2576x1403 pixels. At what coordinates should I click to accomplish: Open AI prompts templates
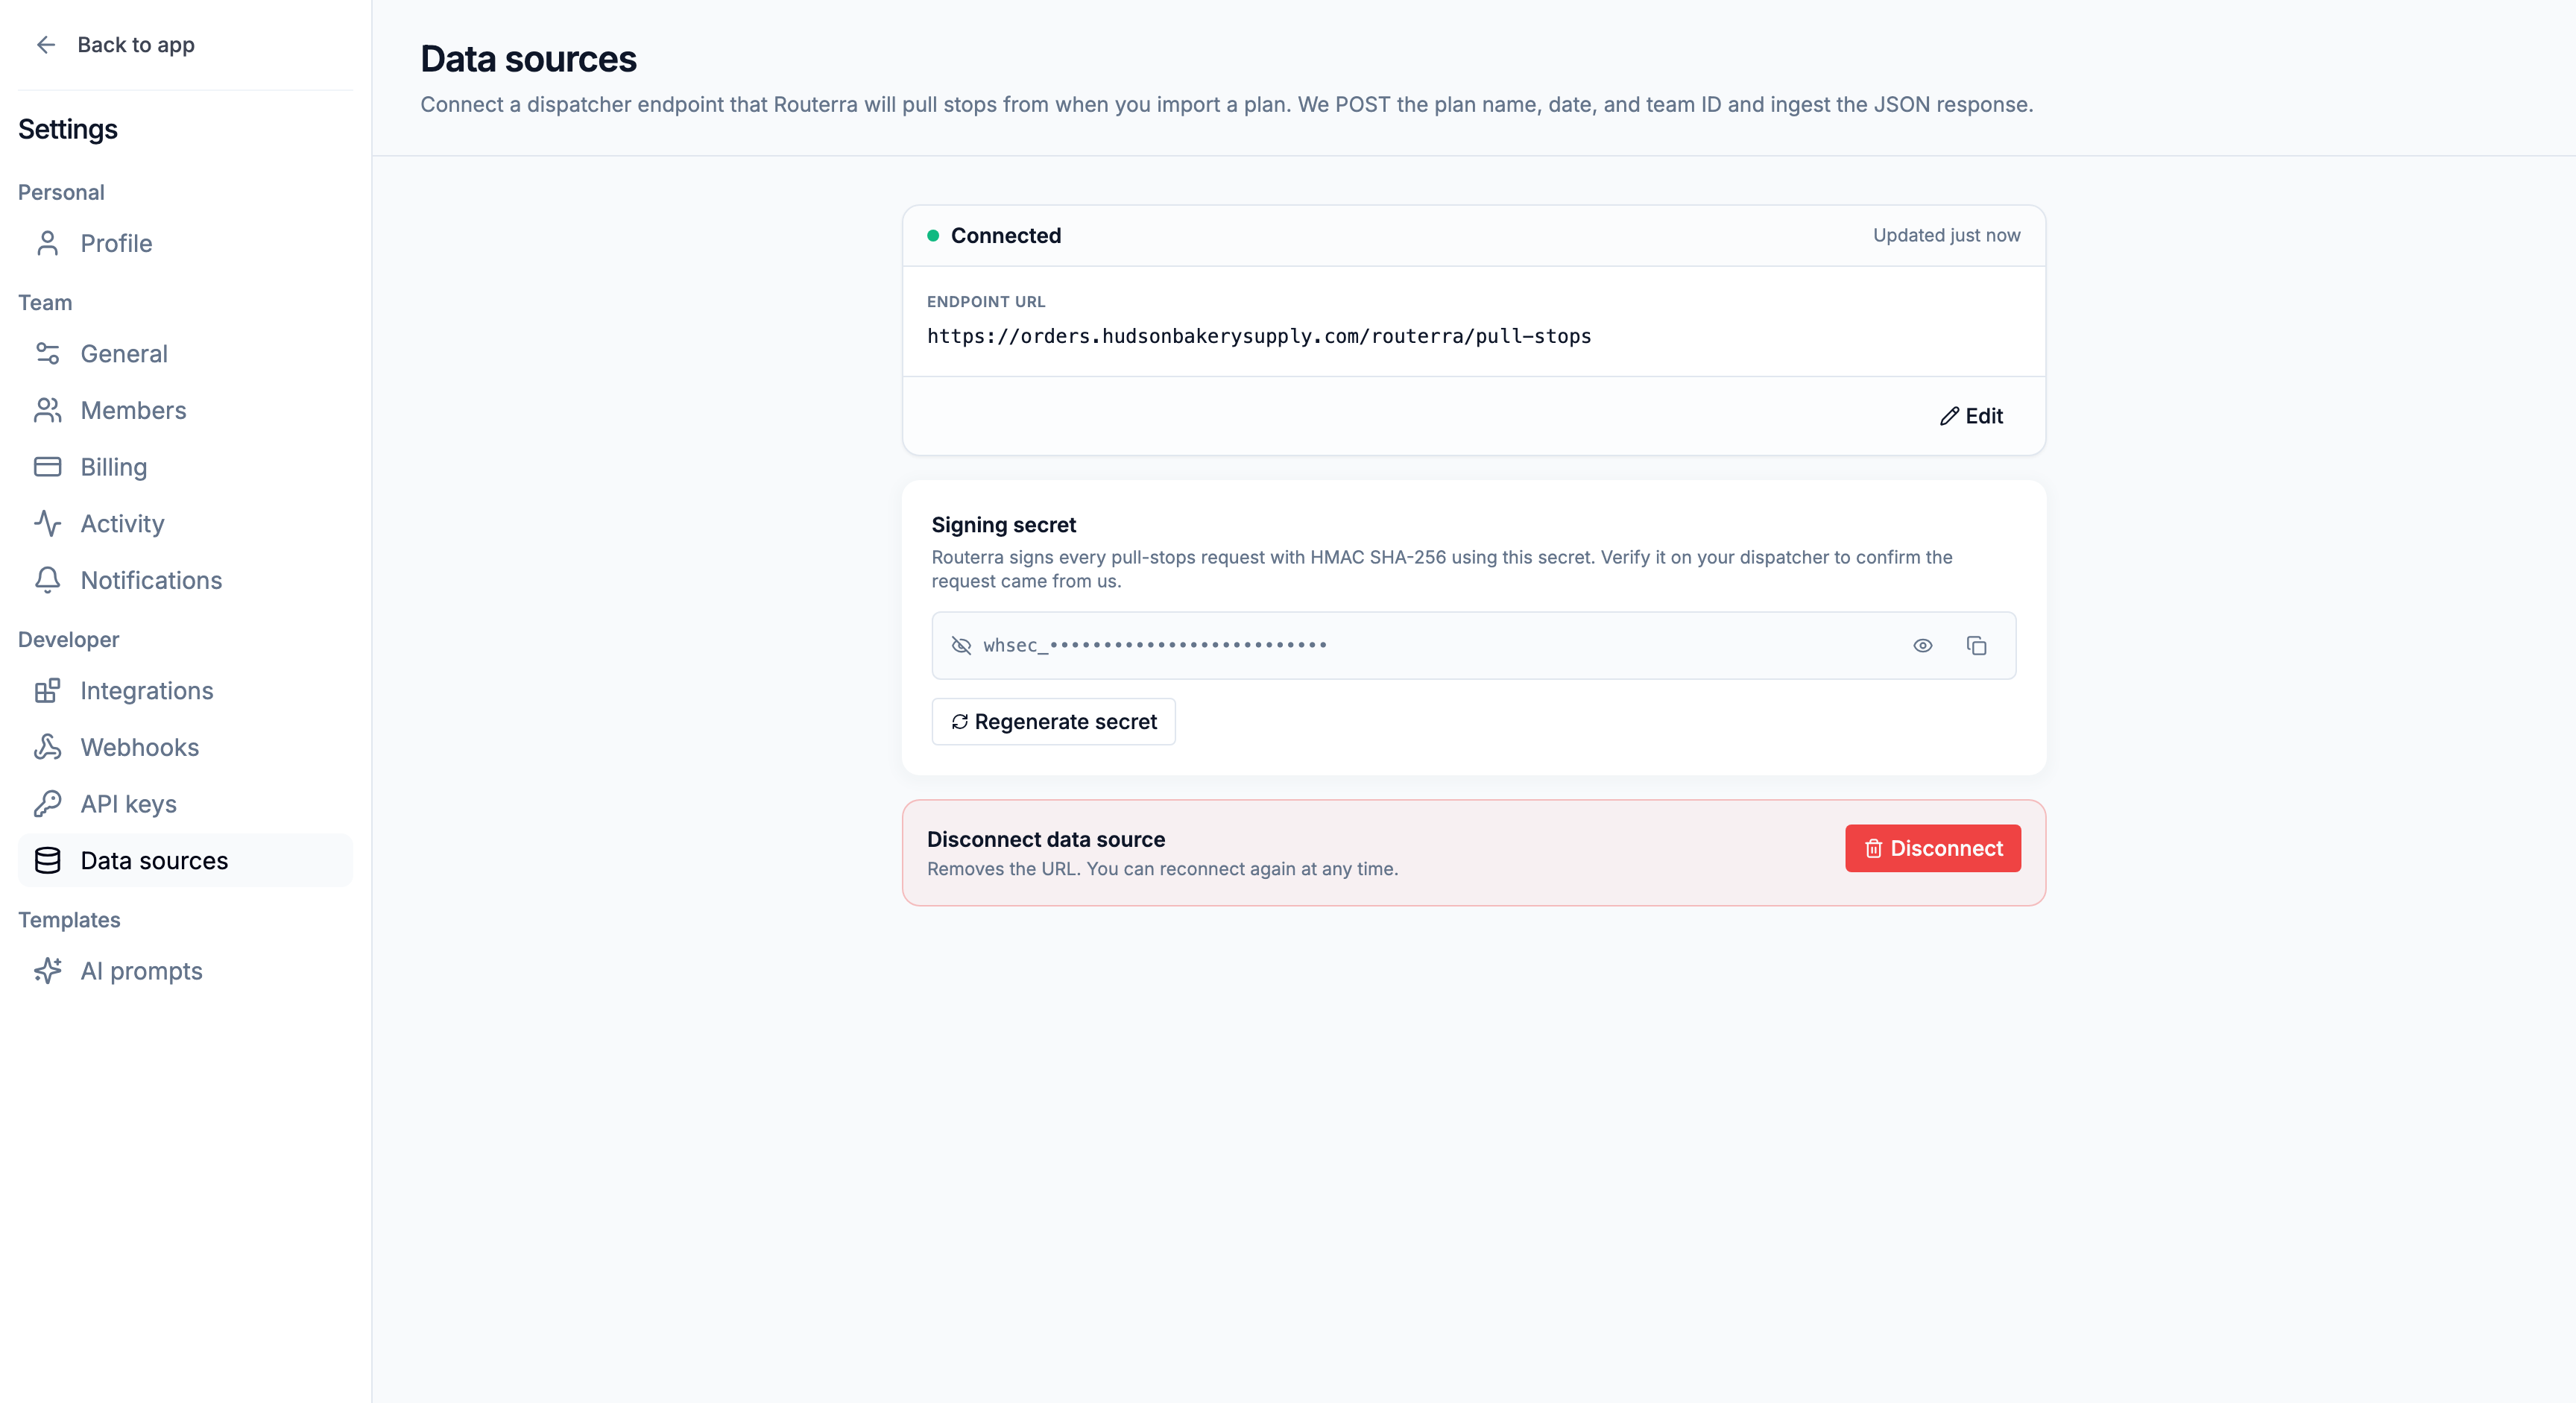click(185, 971)
